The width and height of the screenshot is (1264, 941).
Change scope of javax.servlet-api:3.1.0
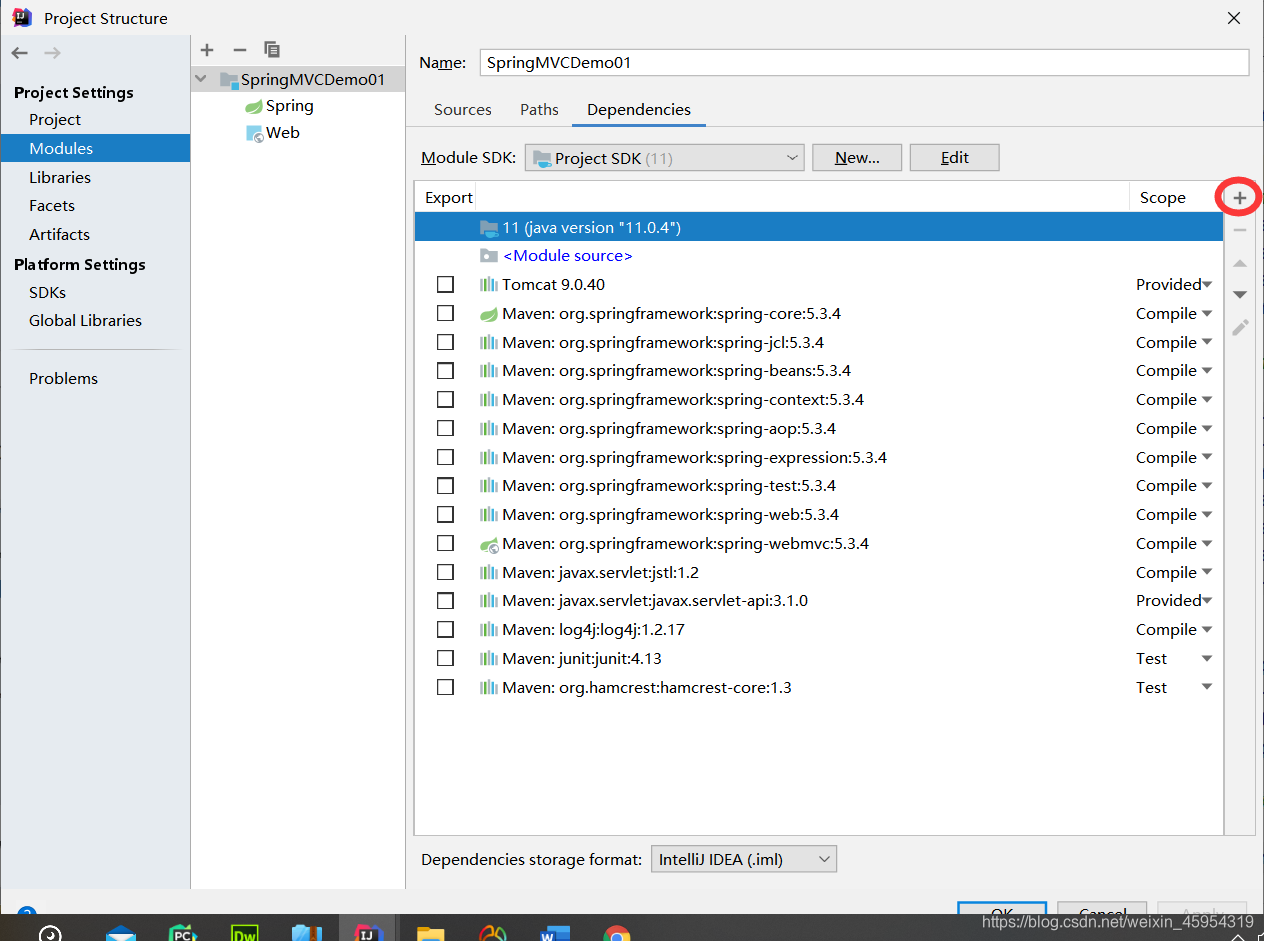tap(1174, 601)
